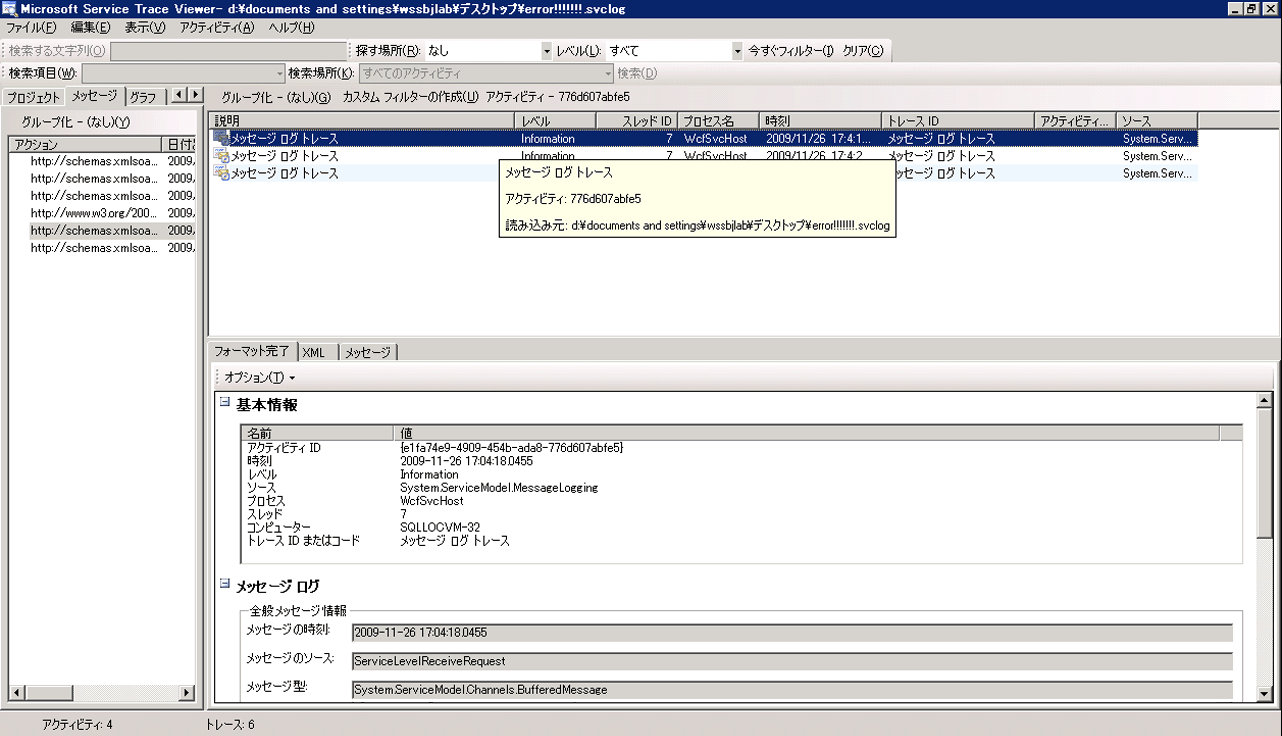Image resolution: width=1282 pixels, height=736 pixels.
Task: Open the 検索項目(W) combo box
Action: point(280,73)
